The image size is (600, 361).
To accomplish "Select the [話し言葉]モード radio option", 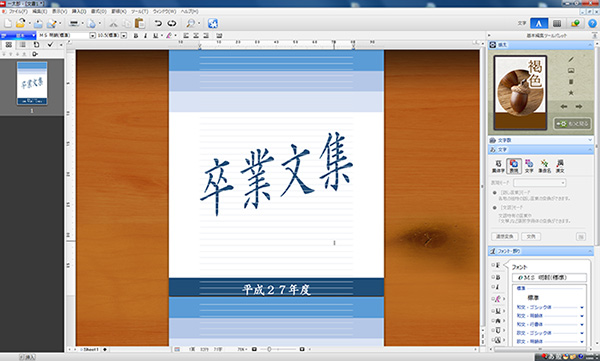I will (x=495, y=193).
